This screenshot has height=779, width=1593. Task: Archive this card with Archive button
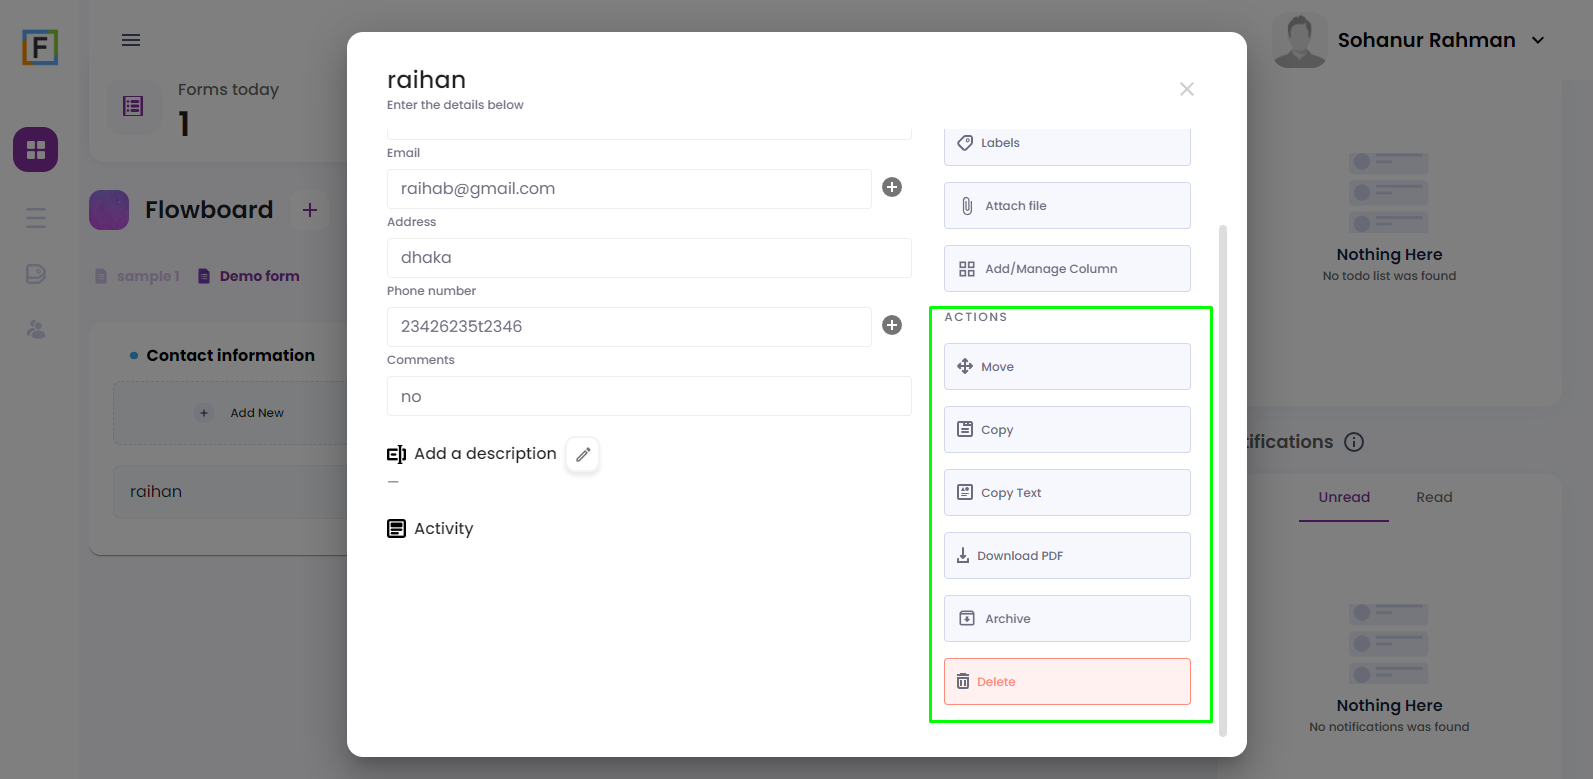(1067, 618)
